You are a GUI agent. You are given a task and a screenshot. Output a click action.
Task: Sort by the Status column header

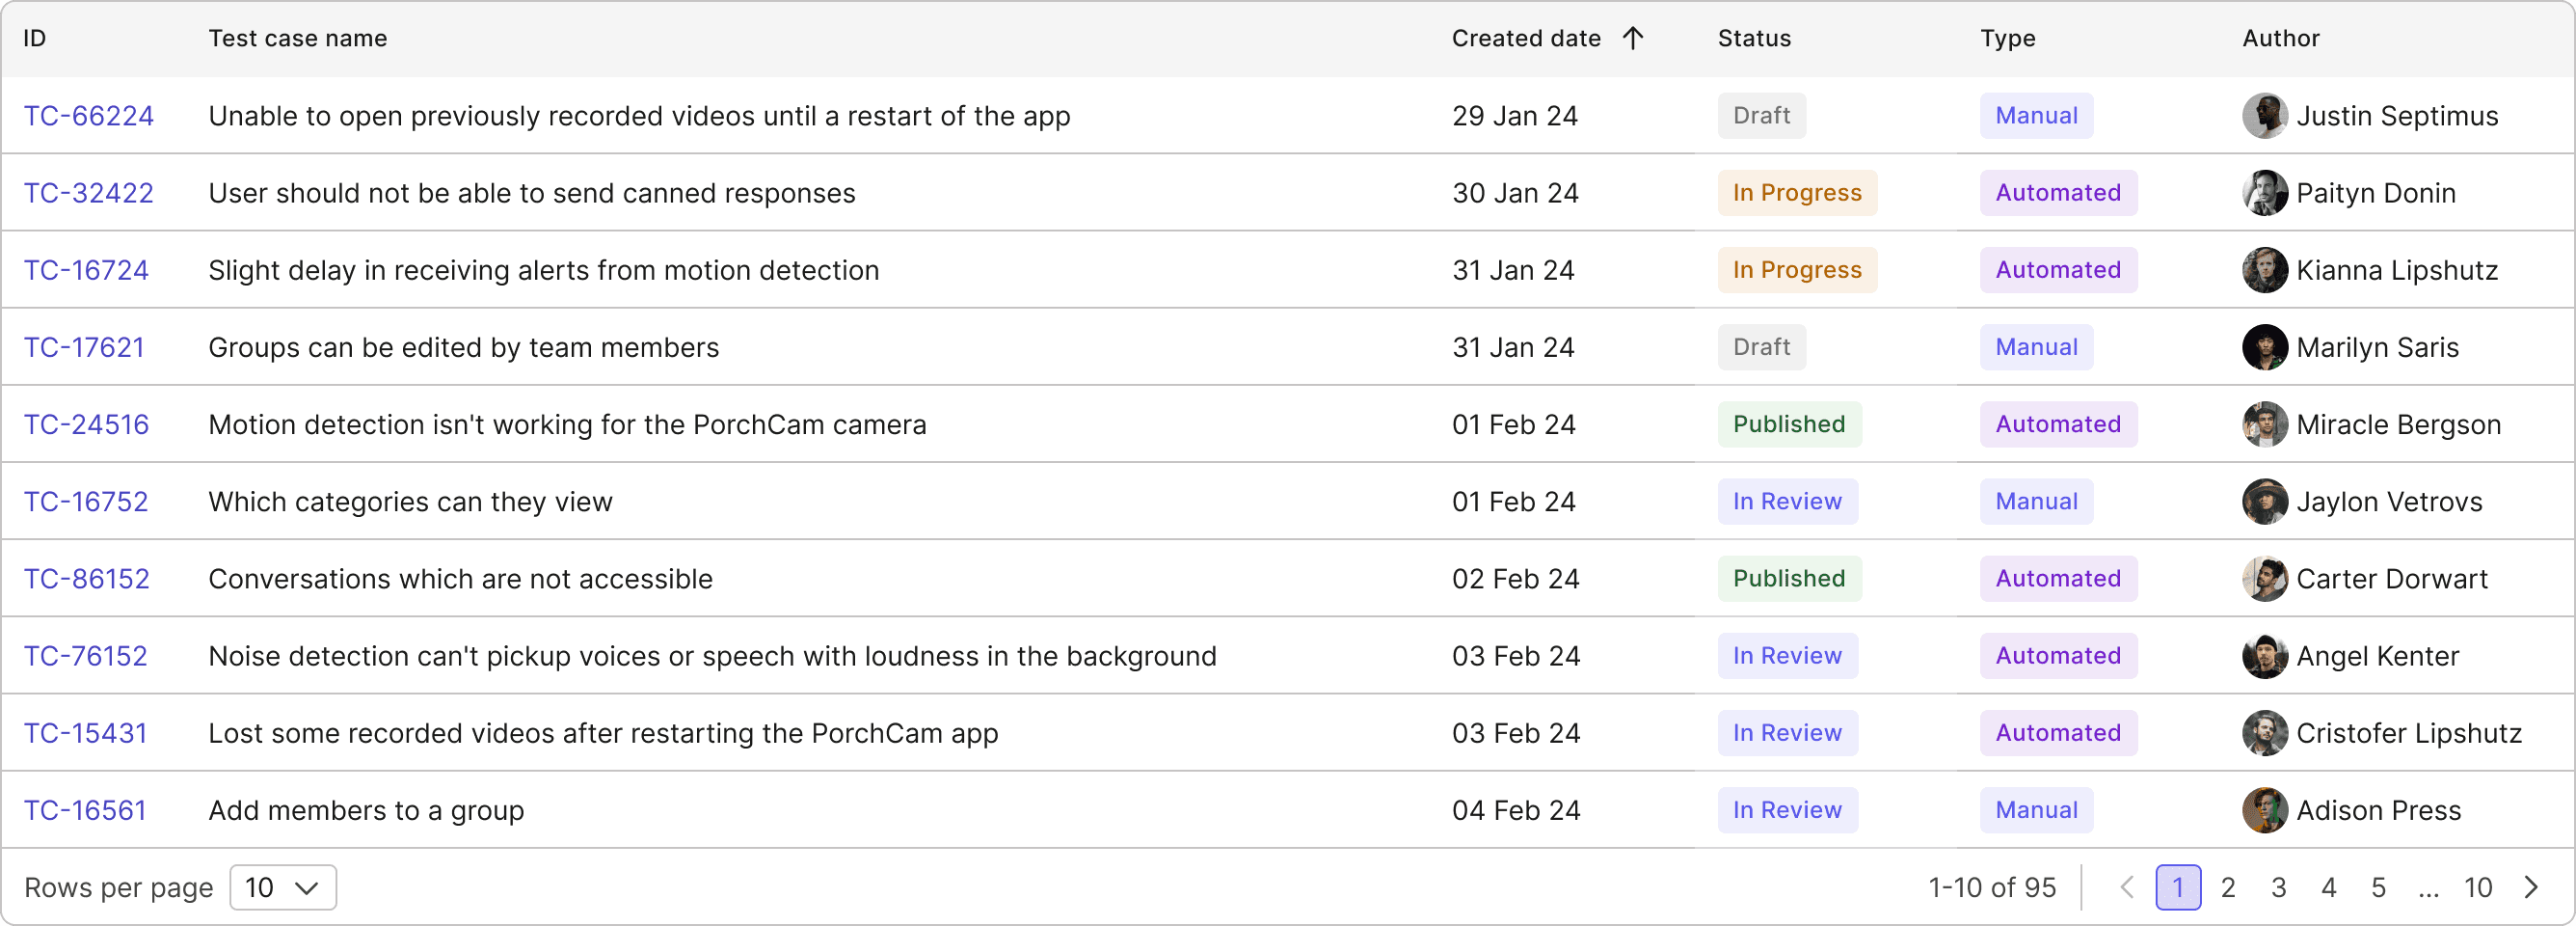[x=1754, y=38]
